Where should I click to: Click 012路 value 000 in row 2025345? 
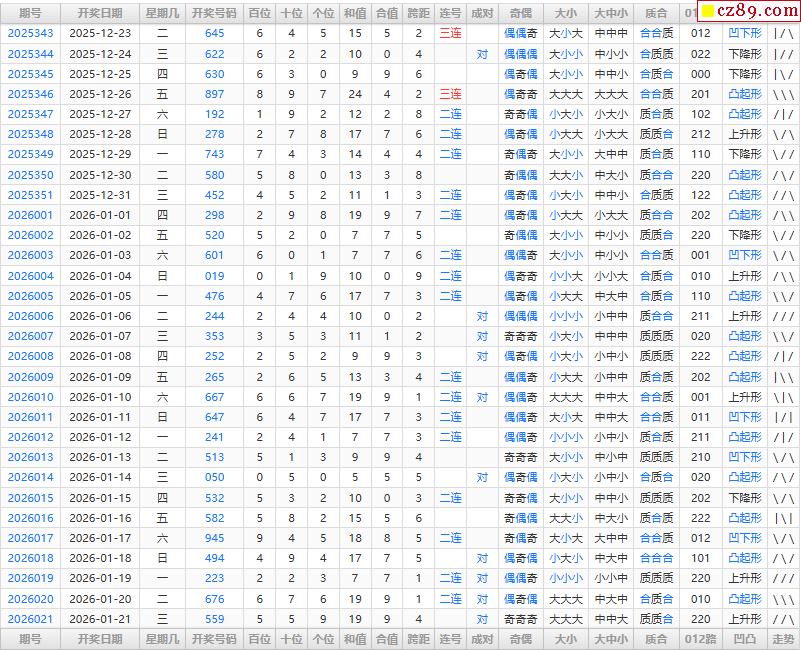point(700,74)
